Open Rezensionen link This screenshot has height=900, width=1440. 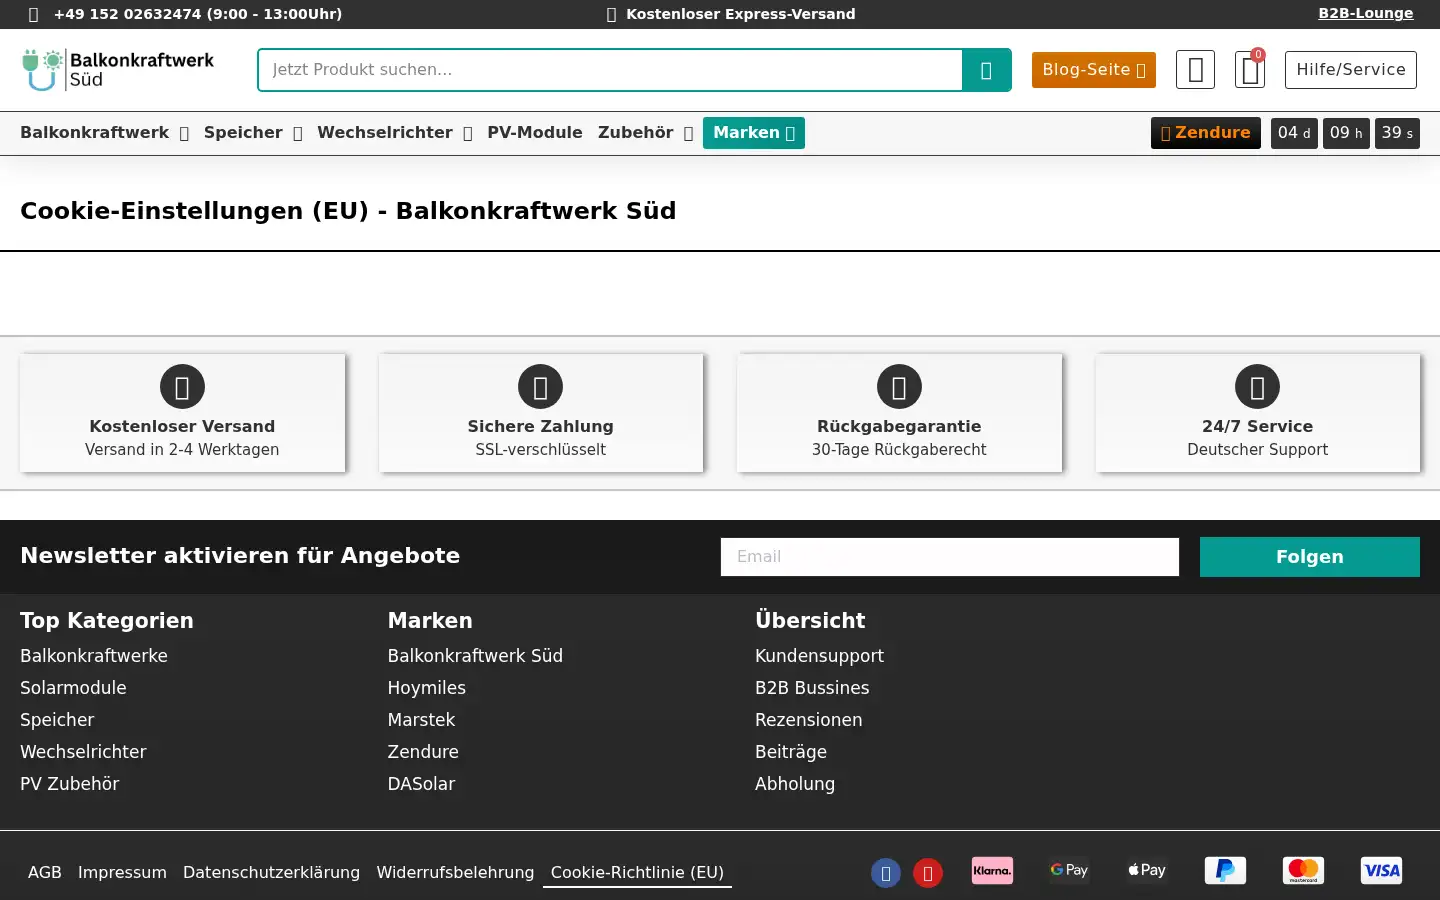(x=808, y=720)
